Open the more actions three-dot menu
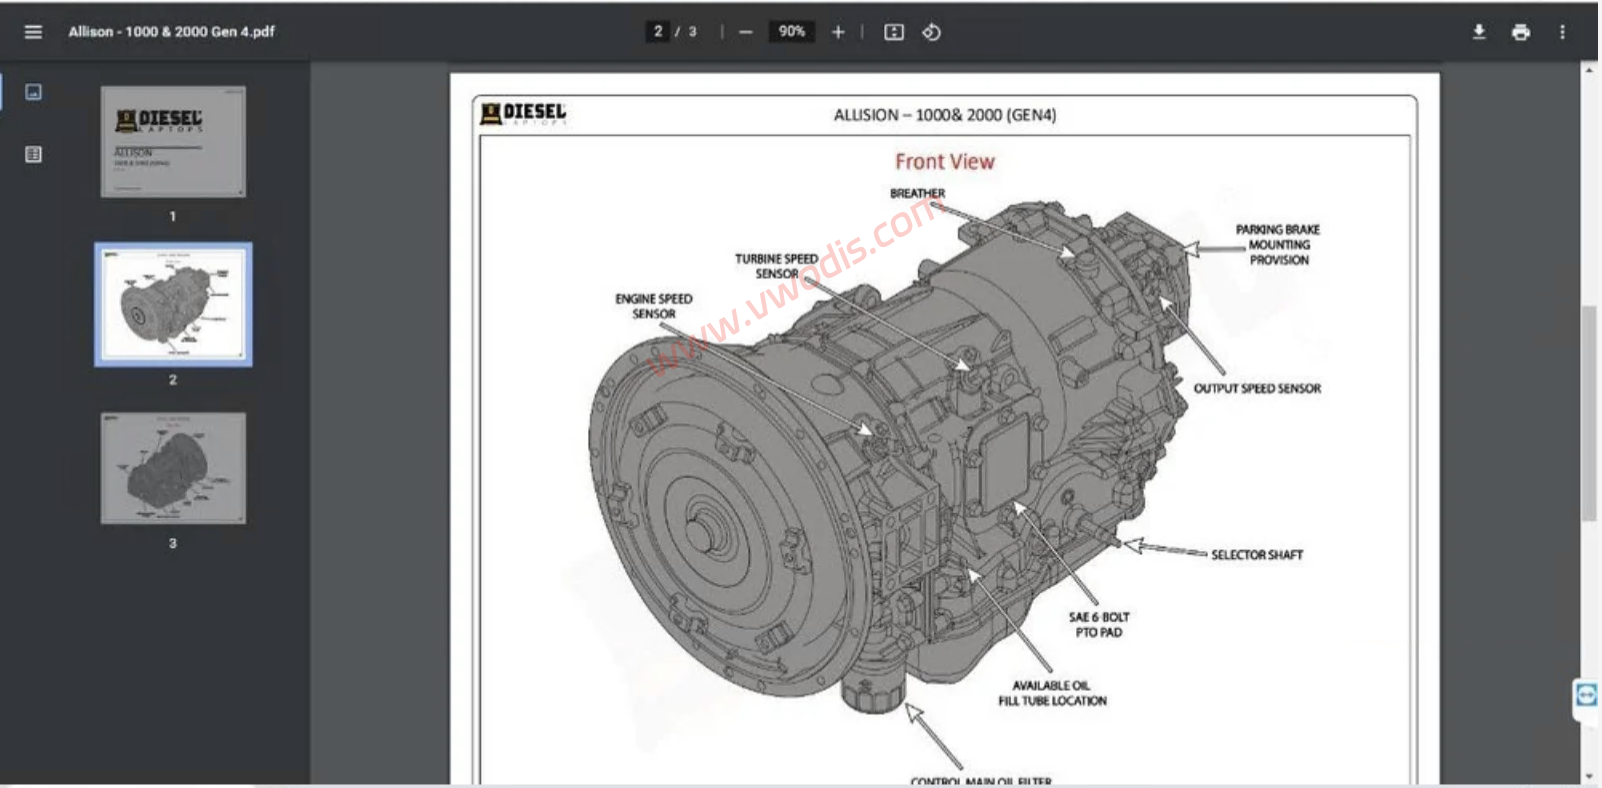1602x788 pixels. pos(1562,32)
